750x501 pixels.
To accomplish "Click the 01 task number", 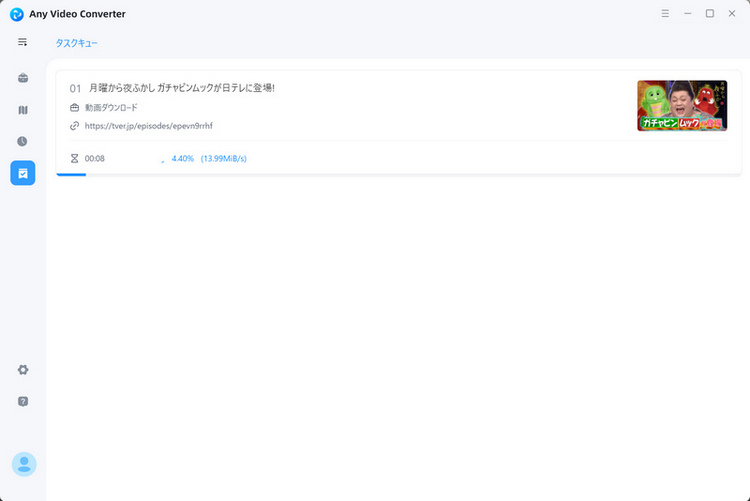I will tap(75, 89).
